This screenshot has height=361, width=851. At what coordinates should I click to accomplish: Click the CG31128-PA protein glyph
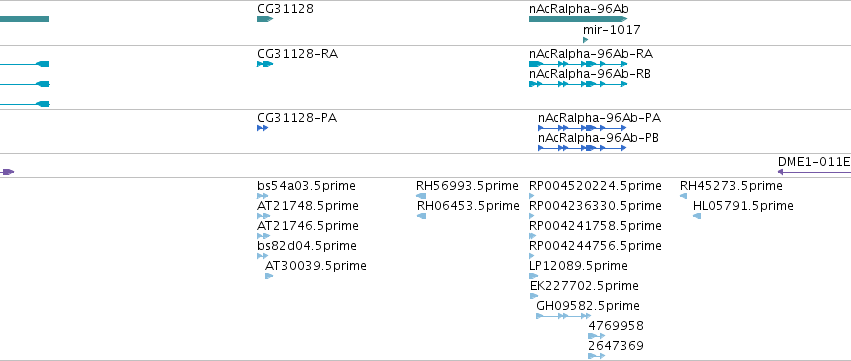tap(263, 128)
